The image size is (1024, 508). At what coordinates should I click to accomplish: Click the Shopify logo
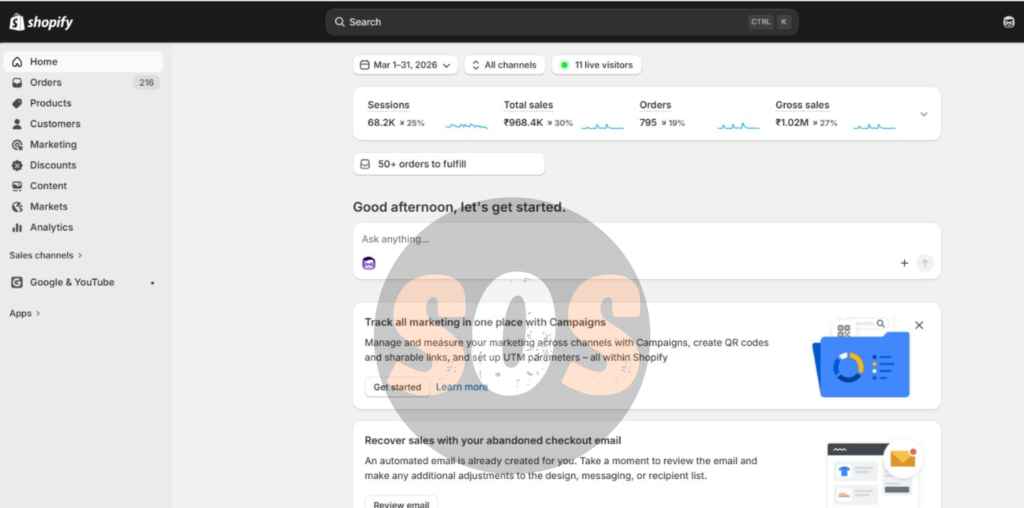pyautogui.click(x=40, y=22)
